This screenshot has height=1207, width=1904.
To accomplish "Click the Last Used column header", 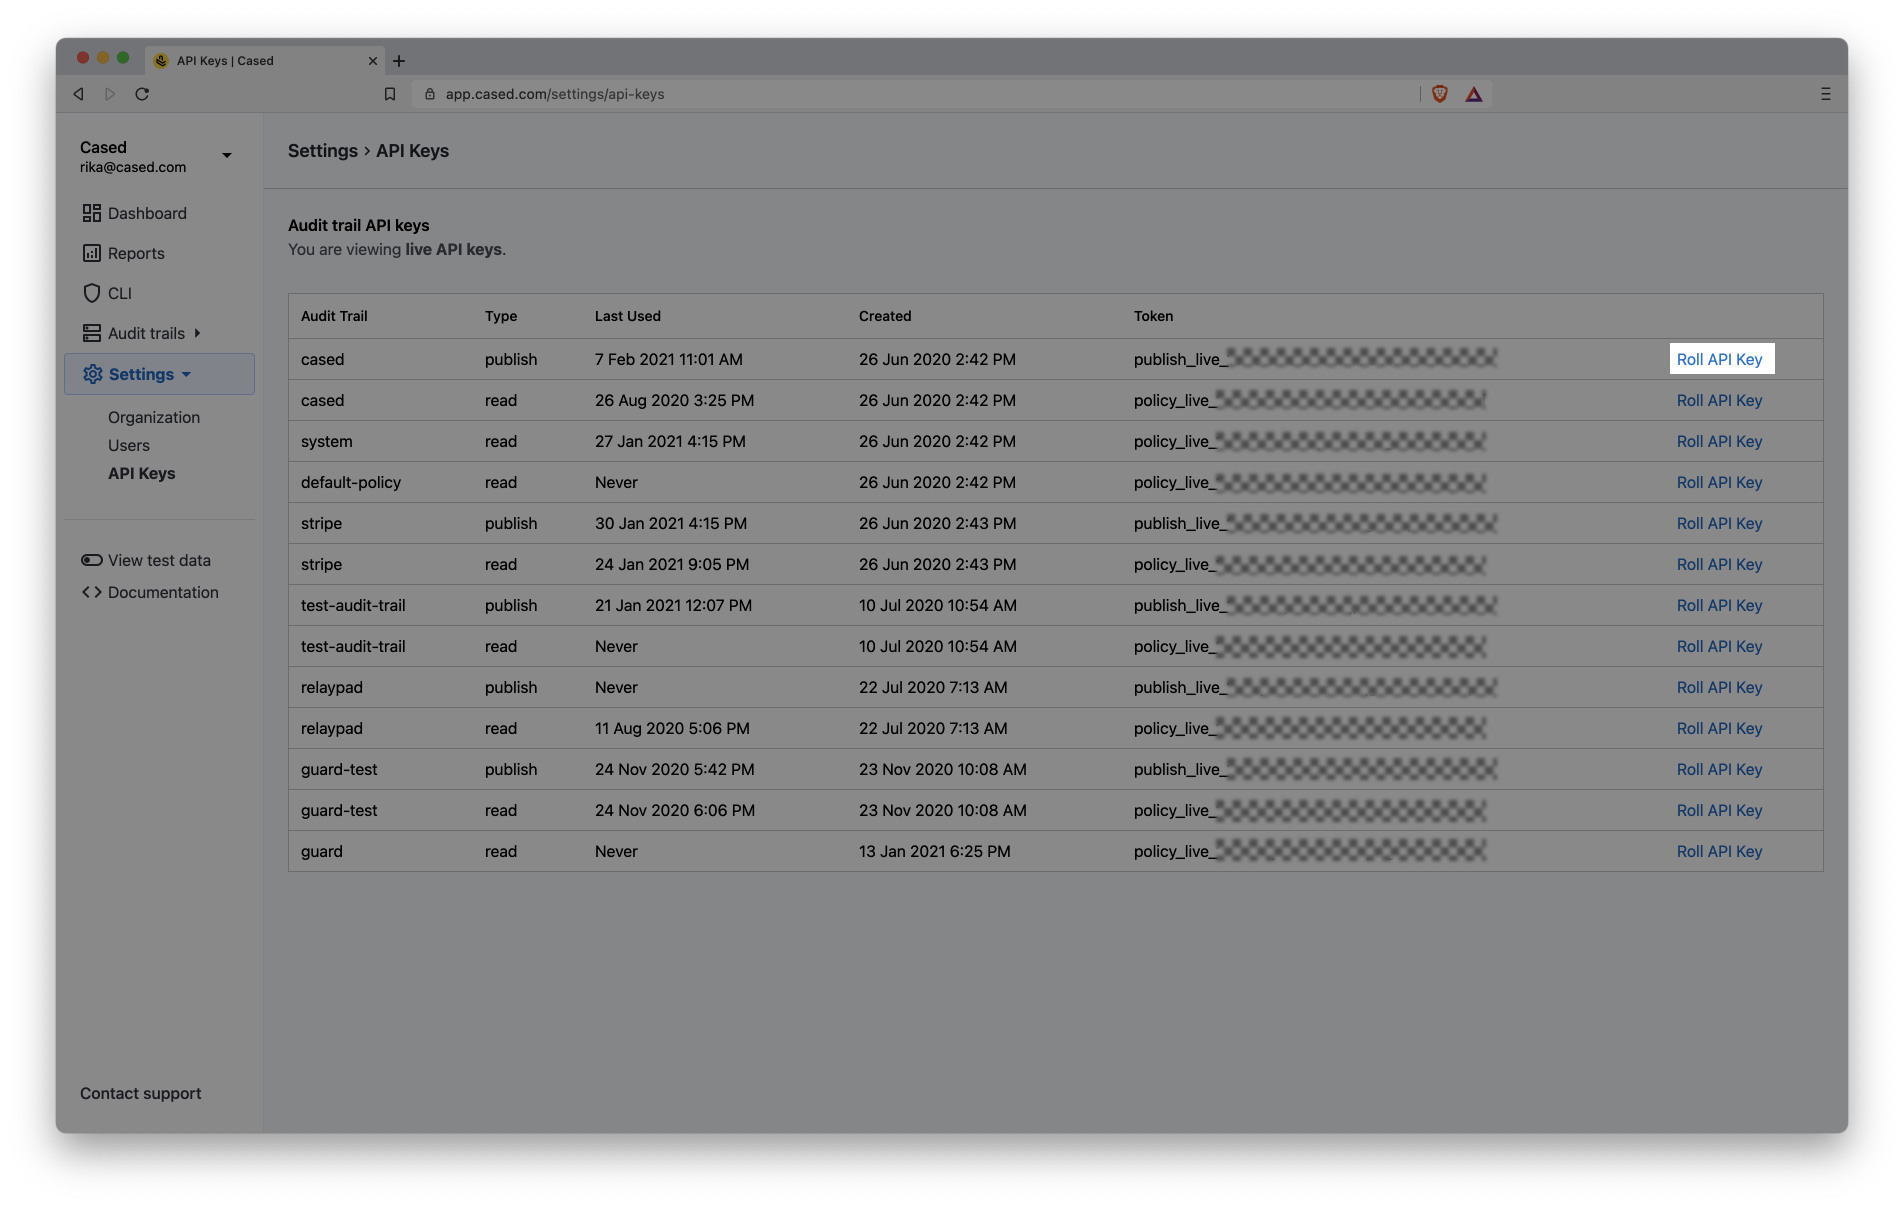I will (628, 316).
